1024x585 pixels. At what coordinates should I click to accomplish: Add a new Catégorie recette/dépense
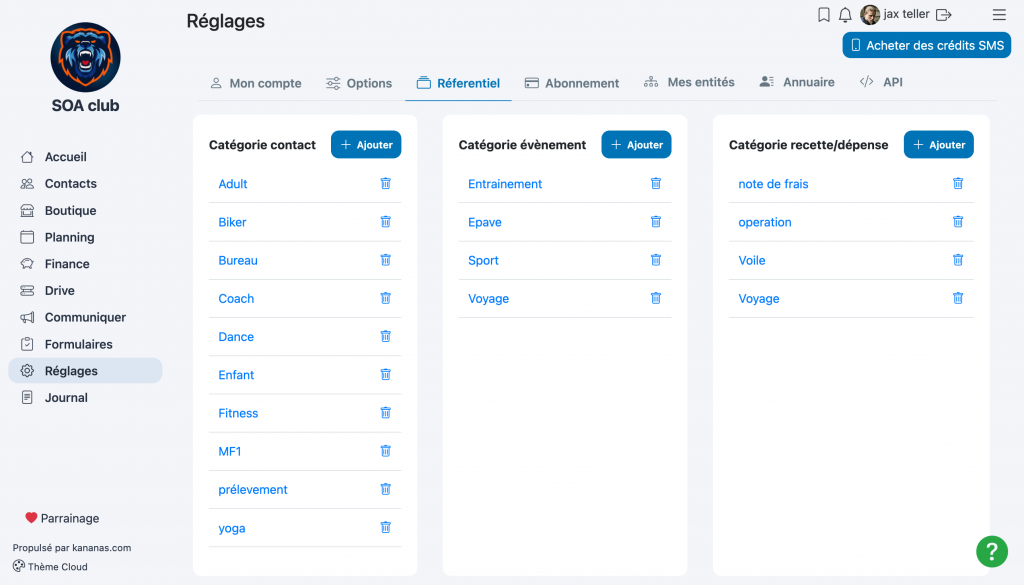pyautogui.click(x=938, y=144)
